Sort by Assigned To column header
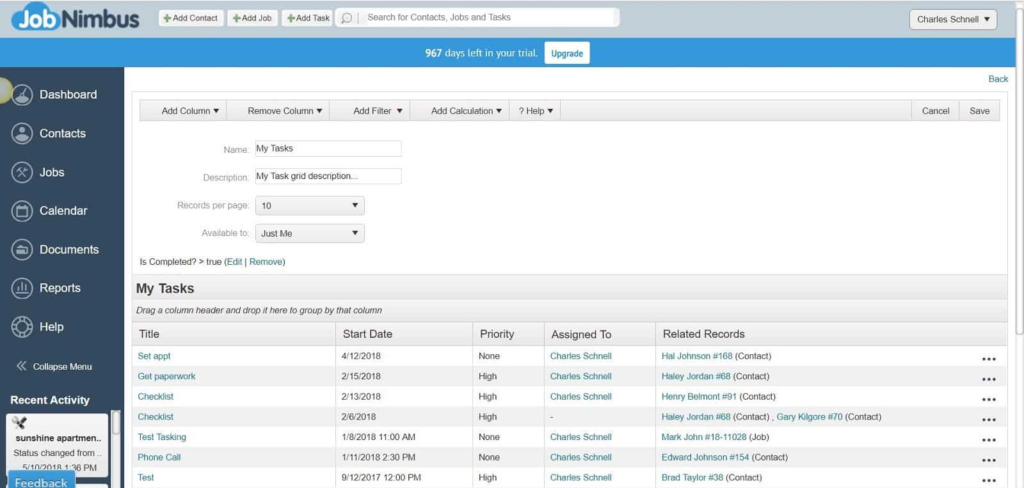Screen dimensions: 1024x488 pos(599,334)
